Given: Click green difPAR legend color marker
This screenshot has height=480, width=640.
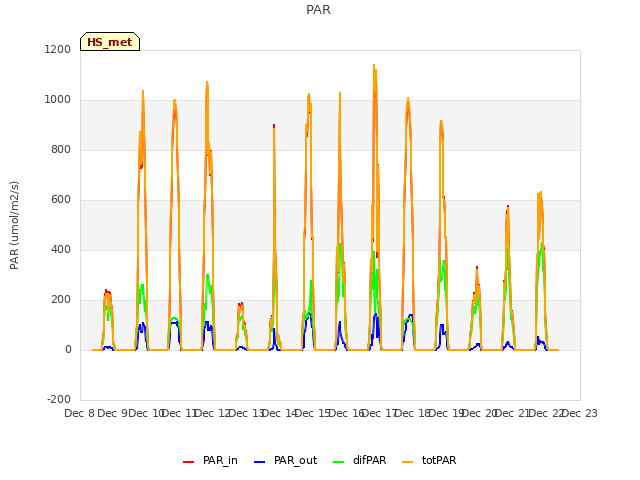Looking at the screenshot, I should tap(338, 462).
